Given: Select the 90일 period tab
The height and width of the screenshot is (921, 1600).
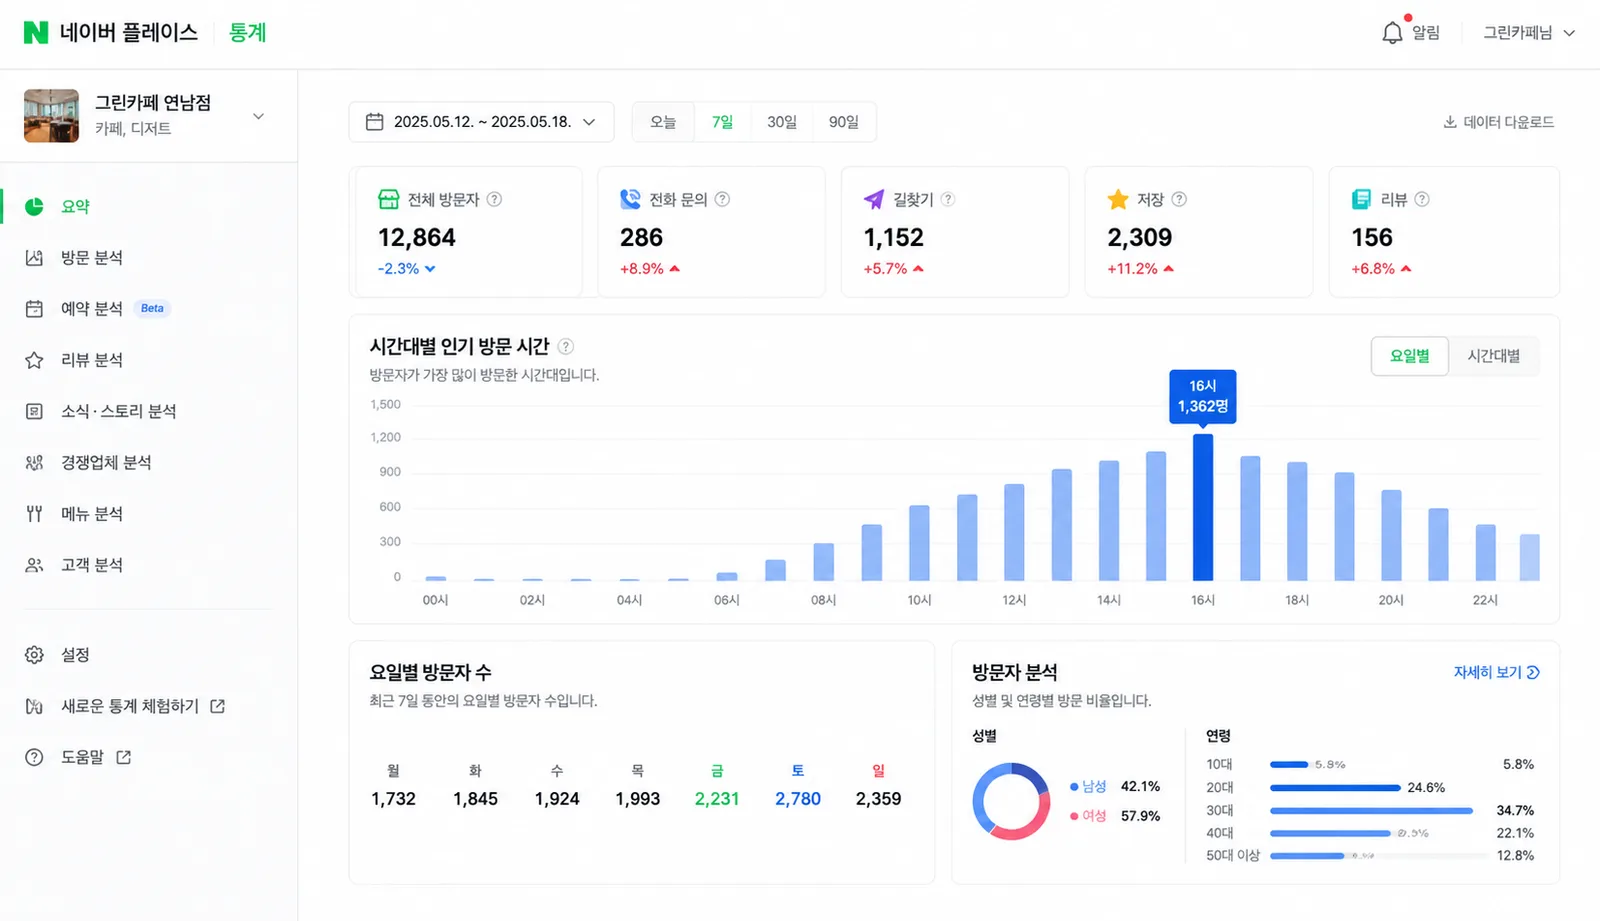Looking at the screenshot, I should tap(844, 122).
